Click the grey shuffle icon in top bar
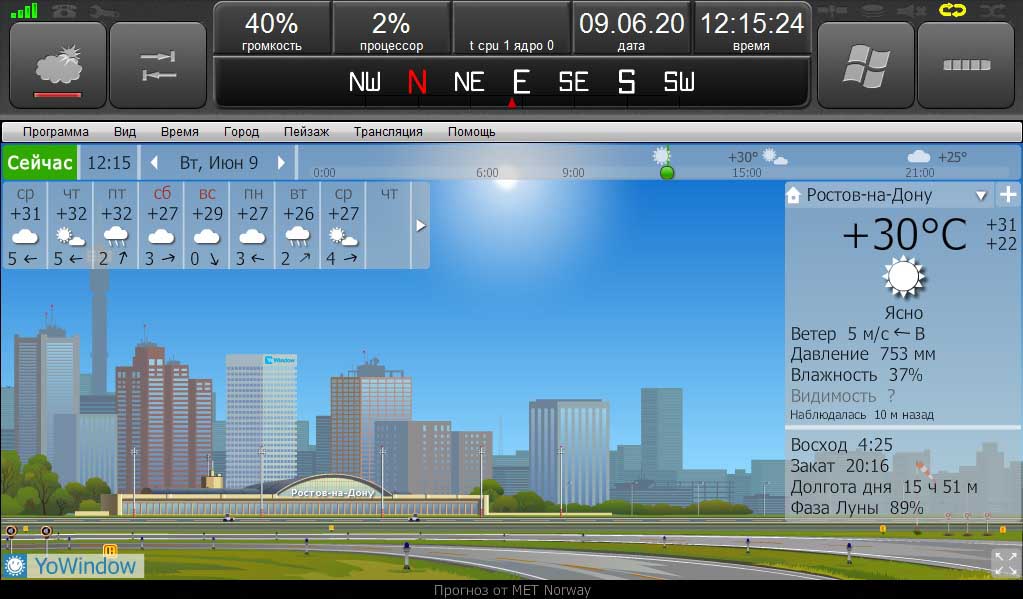 992,11
